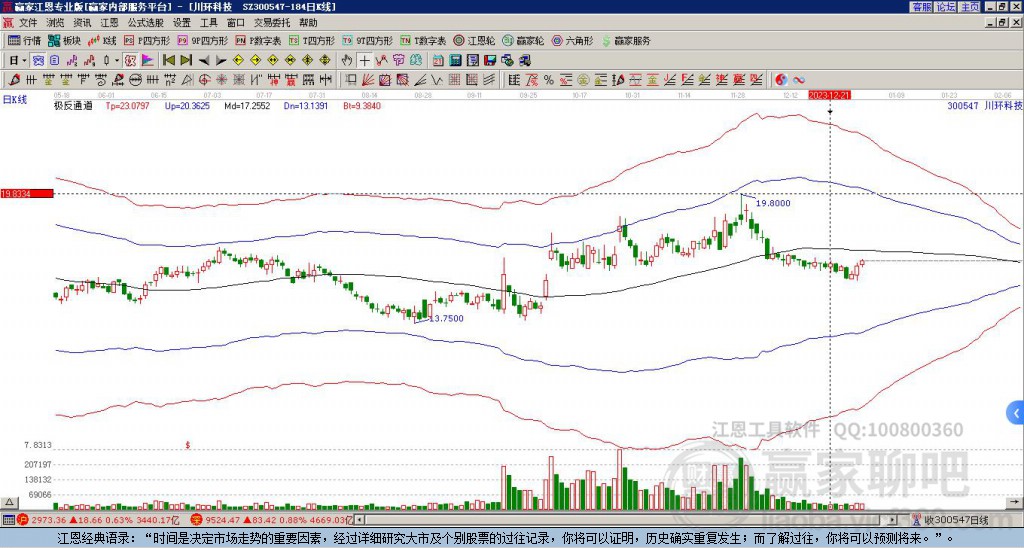Click the 论坛 forum button
This screenshot has width=1024, height=548.
[x=946, y=7]
